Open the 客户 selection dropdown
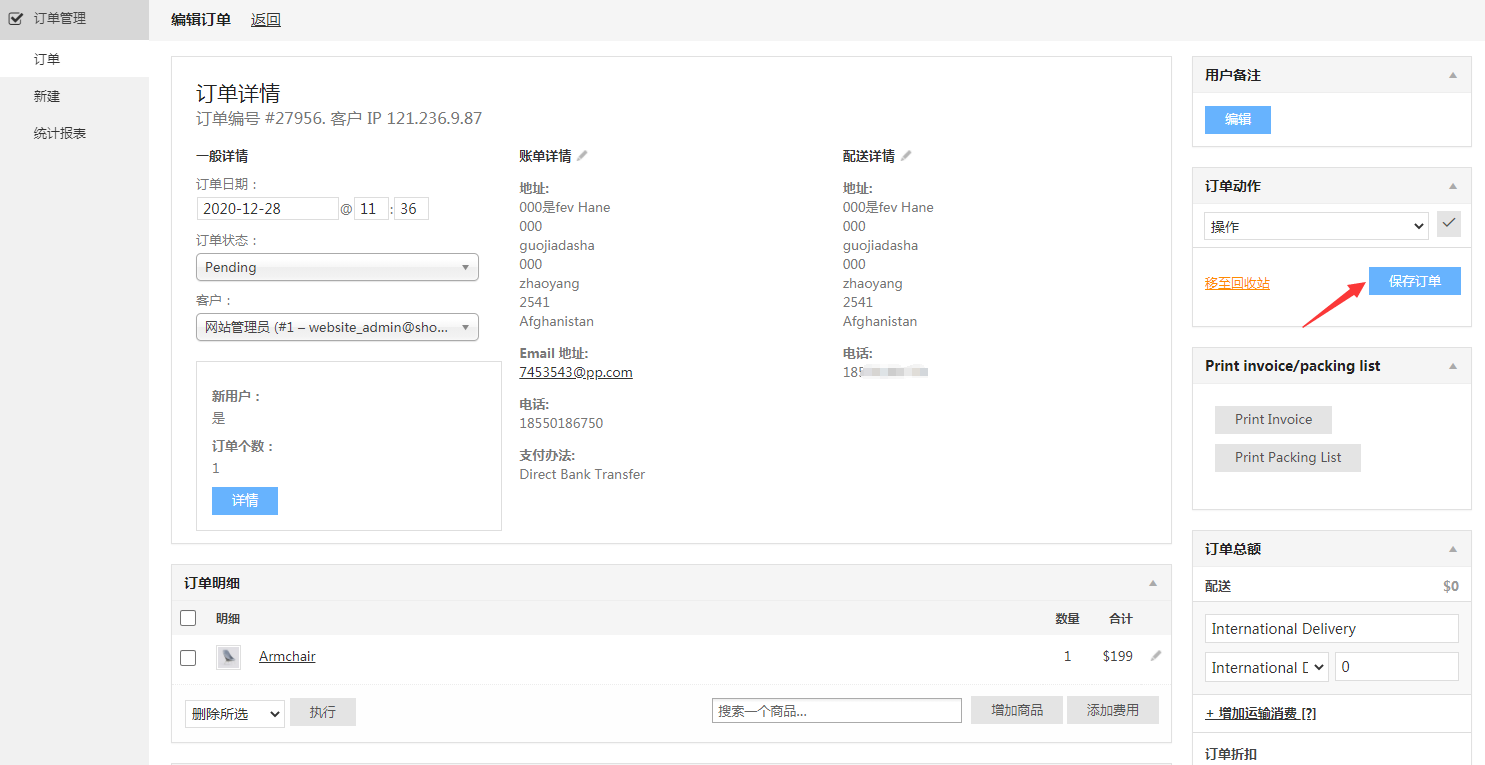 pos(337,327)
